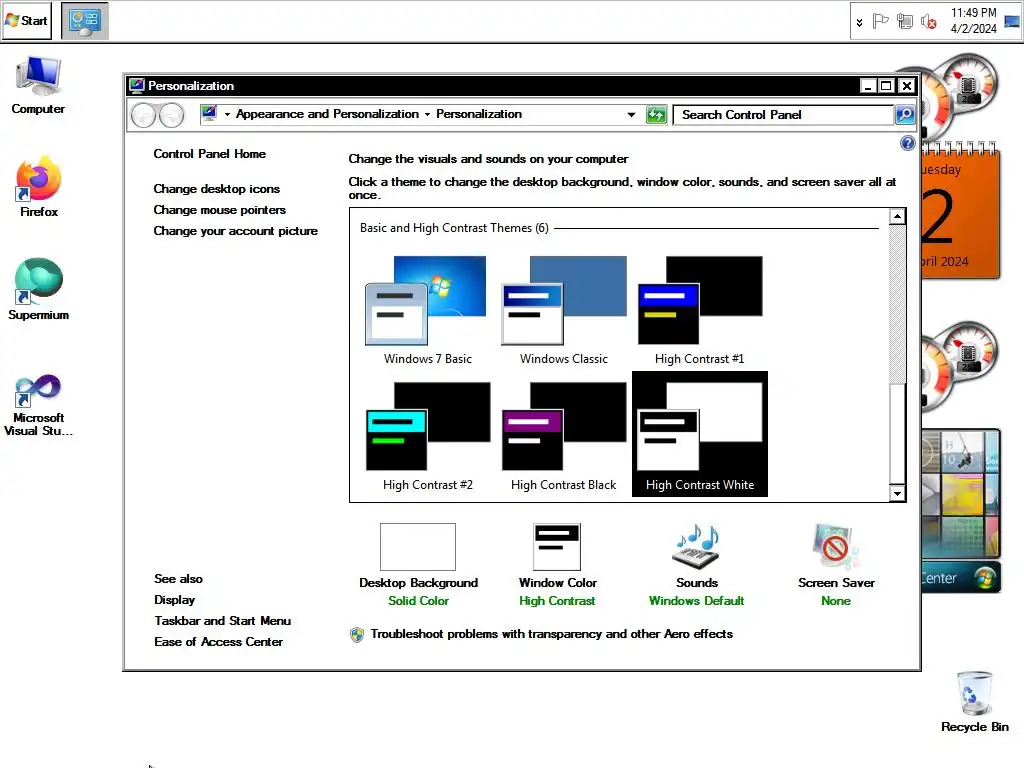Image resolution: width=1024 pixels, height=768 pixels.
Task: Select the Windows Classic theme
Action: (564, 310)
